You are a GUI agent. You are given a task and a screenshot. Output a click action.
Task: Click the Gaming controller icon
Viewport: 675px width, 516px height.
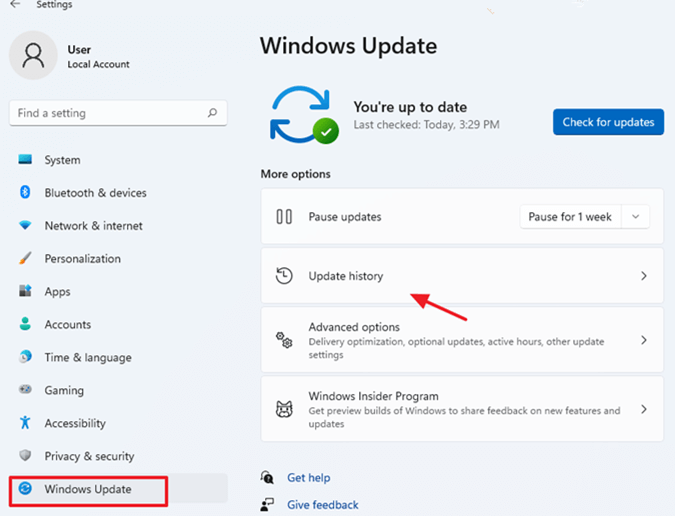[25, 391]
